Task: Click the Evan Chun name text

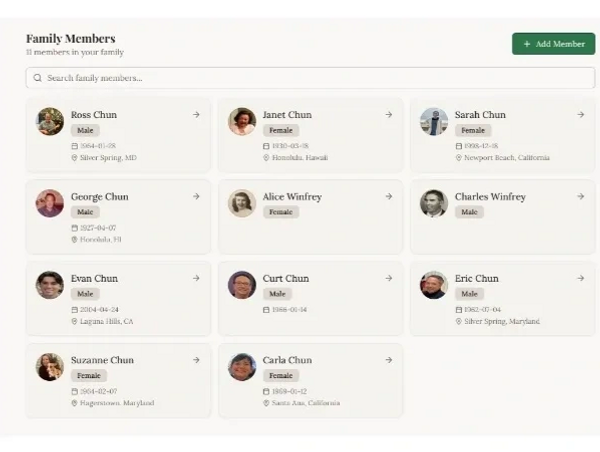Action: 94,279
